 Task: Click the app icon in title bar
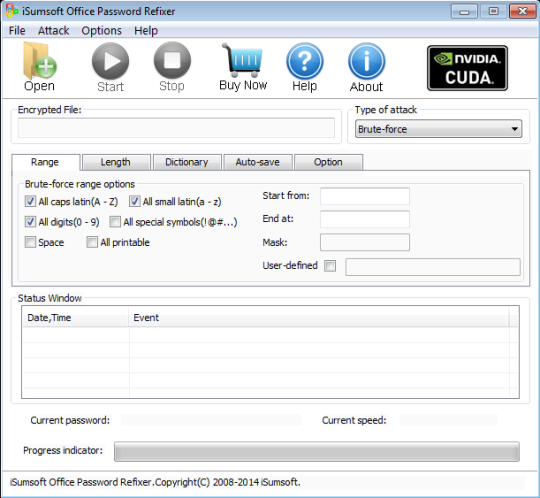coord(12,11)
